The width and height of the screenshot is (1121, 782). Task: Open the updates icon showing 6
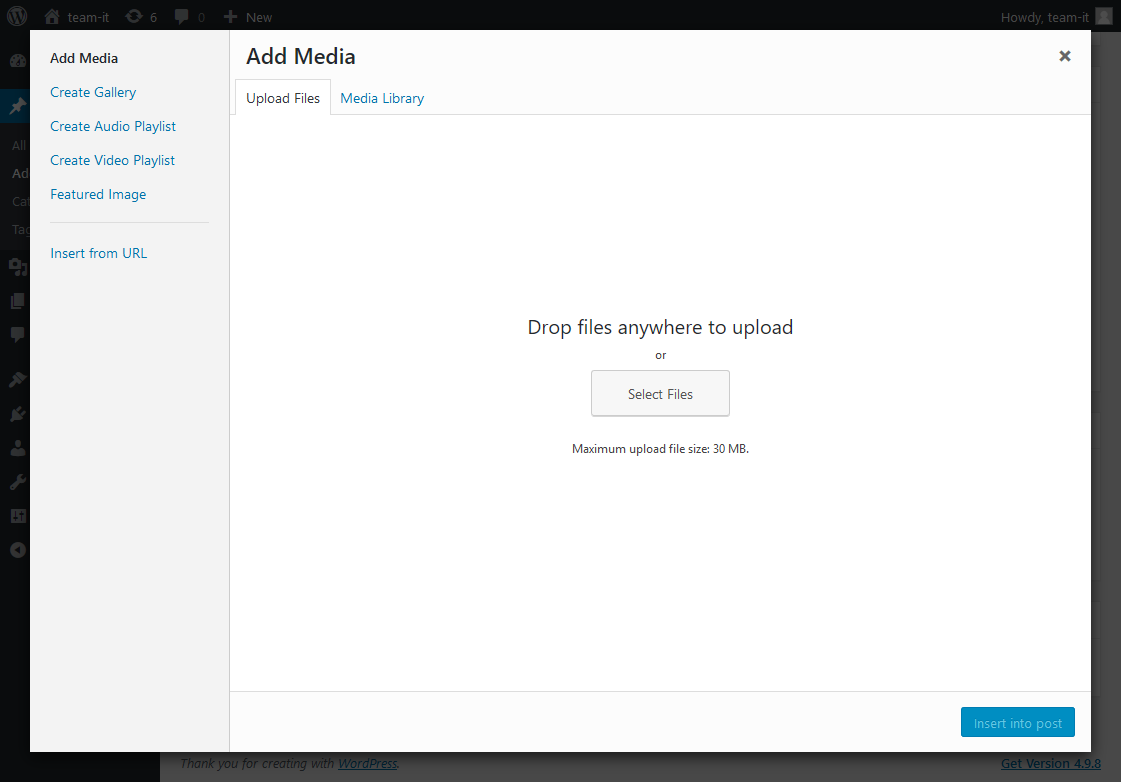point(134,16)
